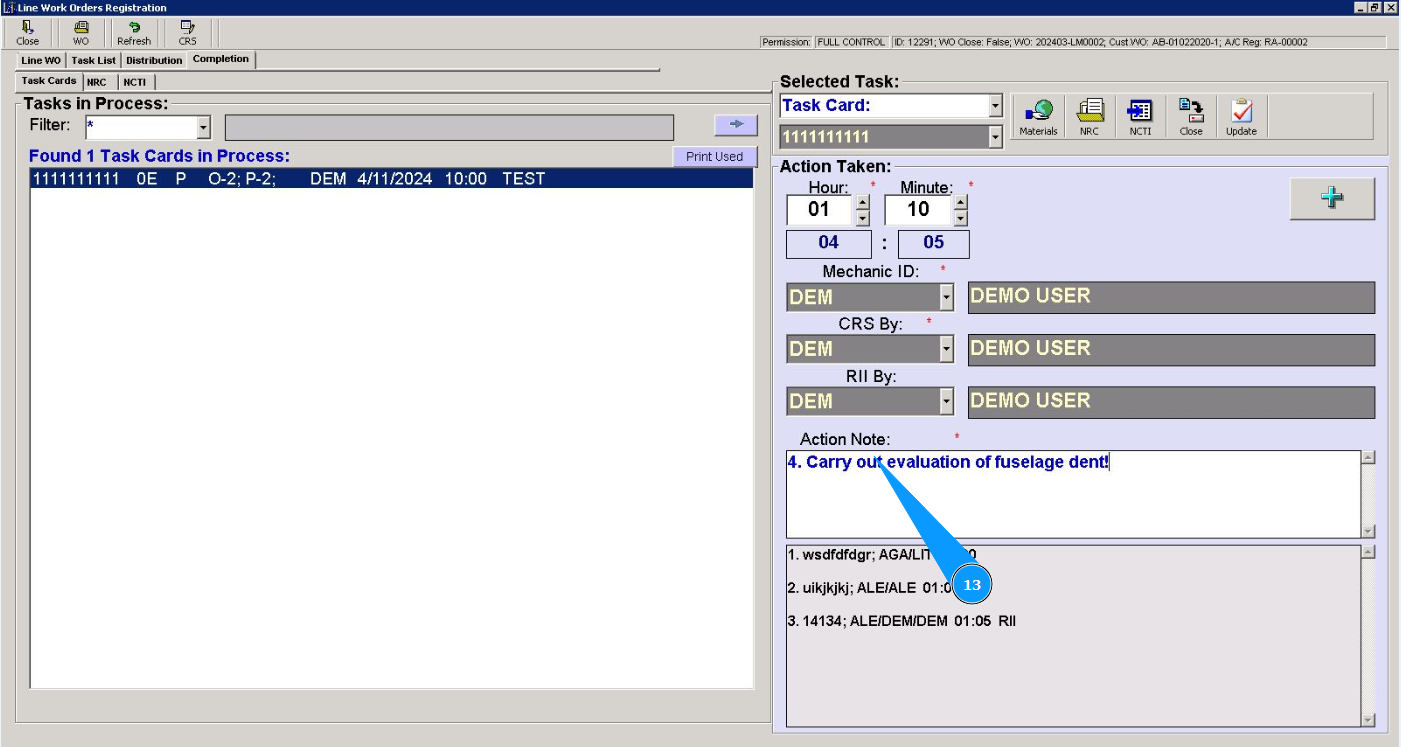
Task: Decrease the Minute value with down arrow
Action: (x=960, y=217)
